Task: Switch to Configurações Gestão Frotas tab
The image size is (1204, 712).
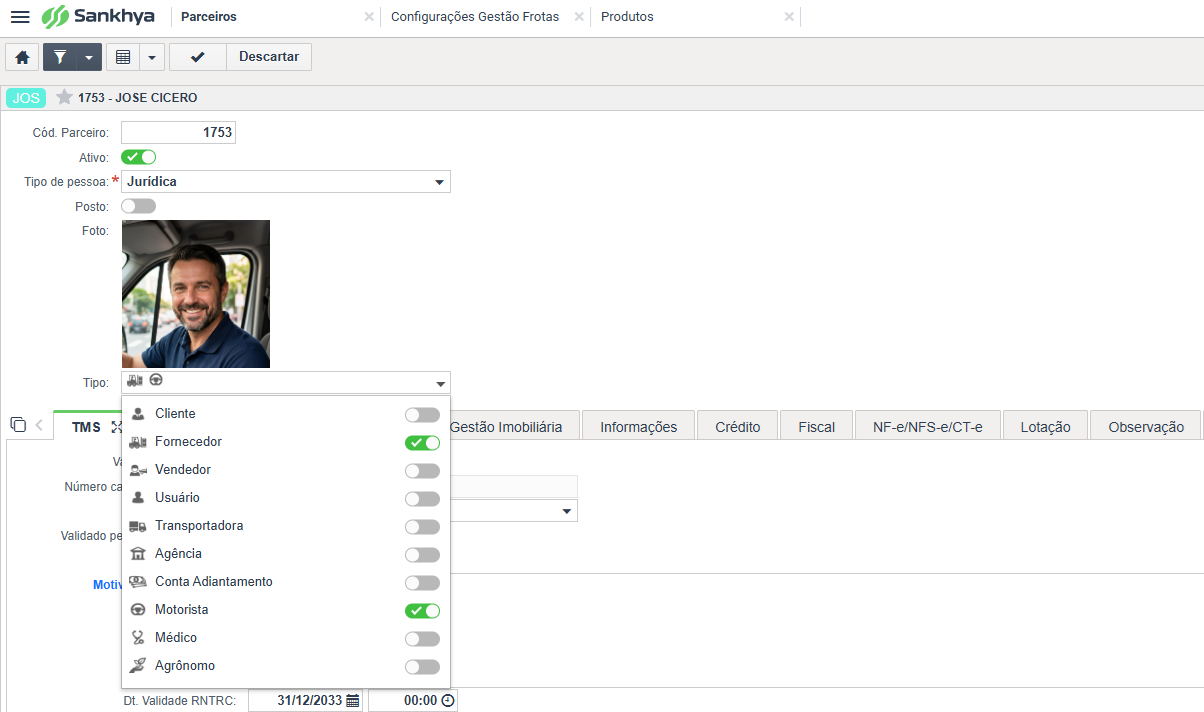Action: (475, 17)
